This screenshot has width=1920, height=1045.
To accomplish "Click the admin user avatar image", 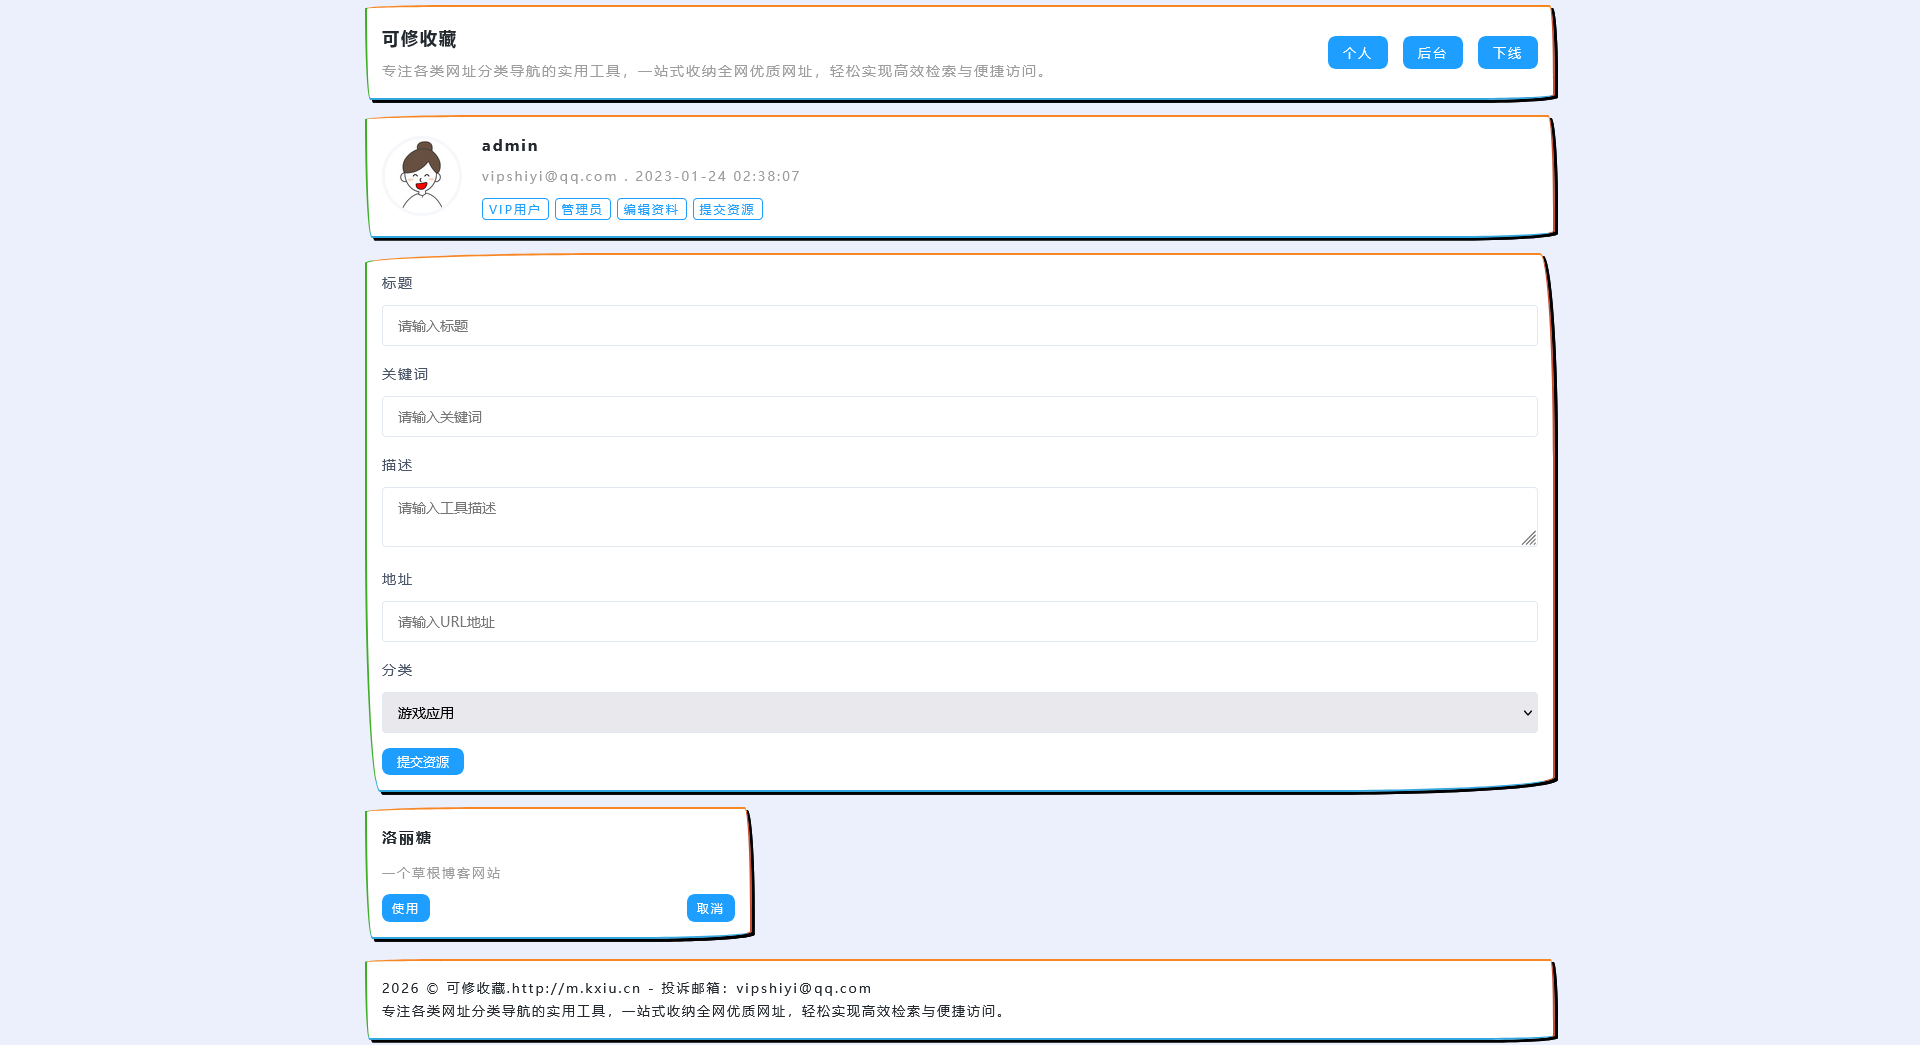I will pyautogui.click(x=422, y=176).
